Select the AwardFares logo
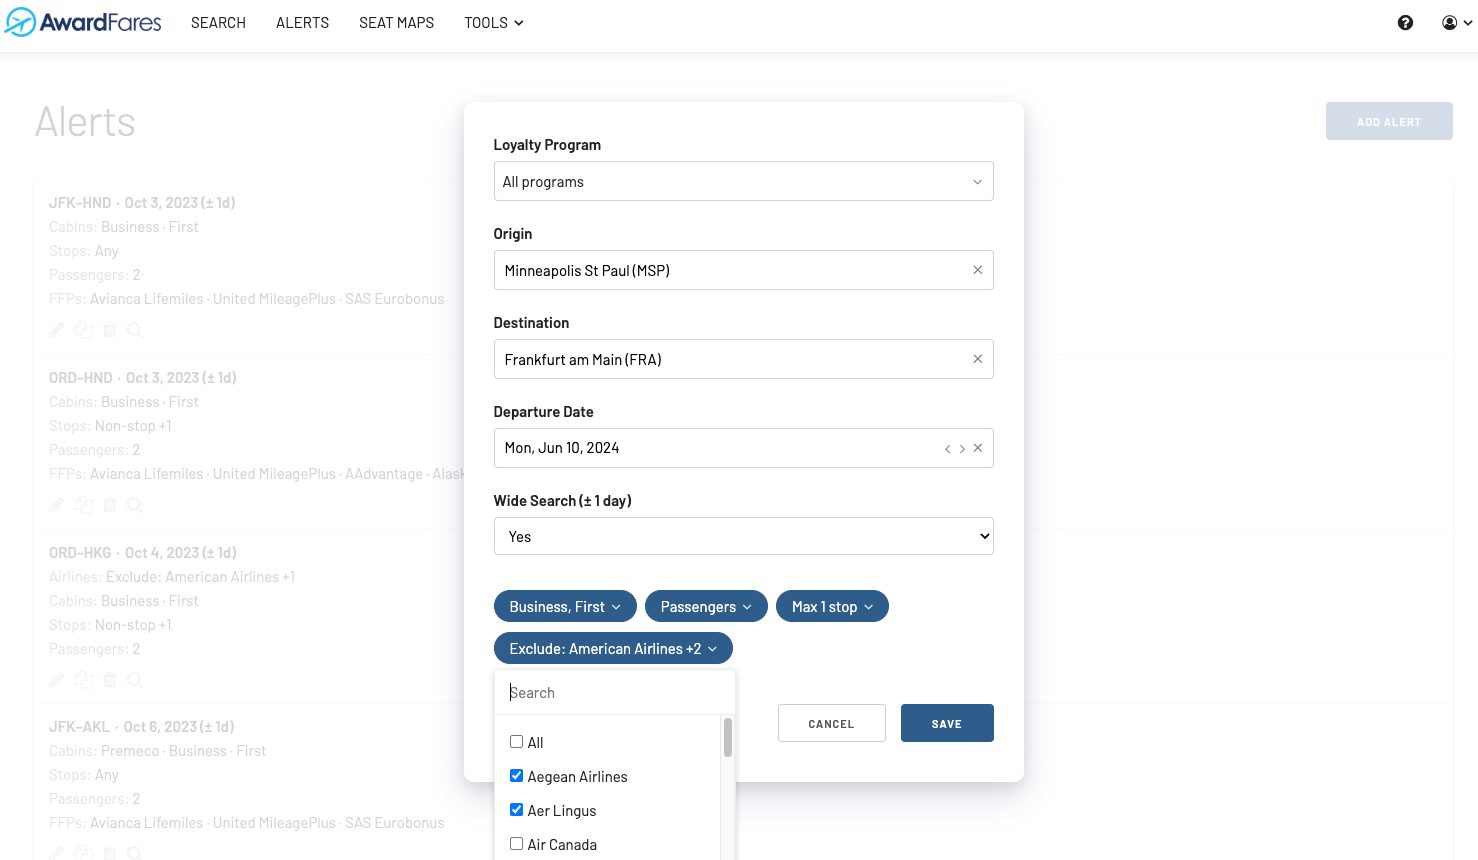1478x860 pixels. pos(83,22)
